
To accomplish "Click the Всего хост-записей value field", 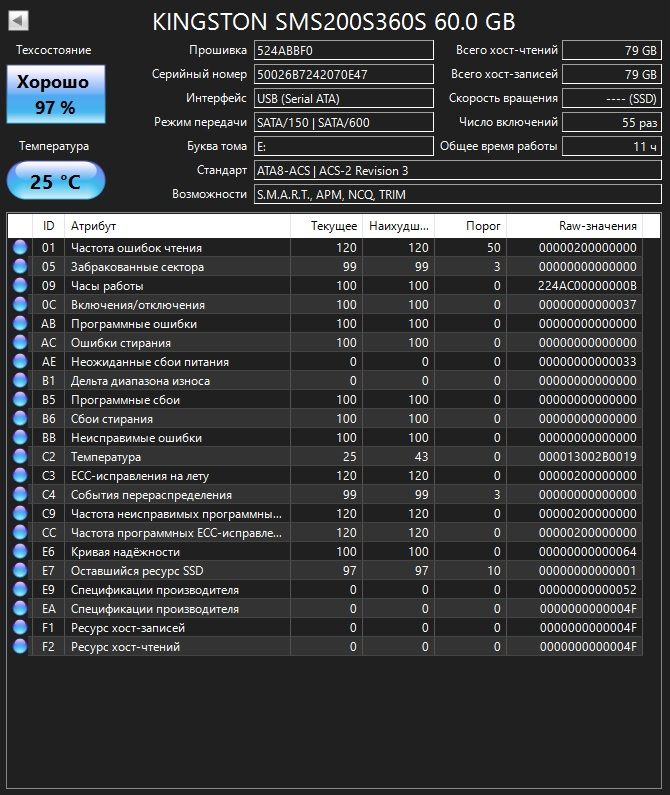I will coord(612,74).
